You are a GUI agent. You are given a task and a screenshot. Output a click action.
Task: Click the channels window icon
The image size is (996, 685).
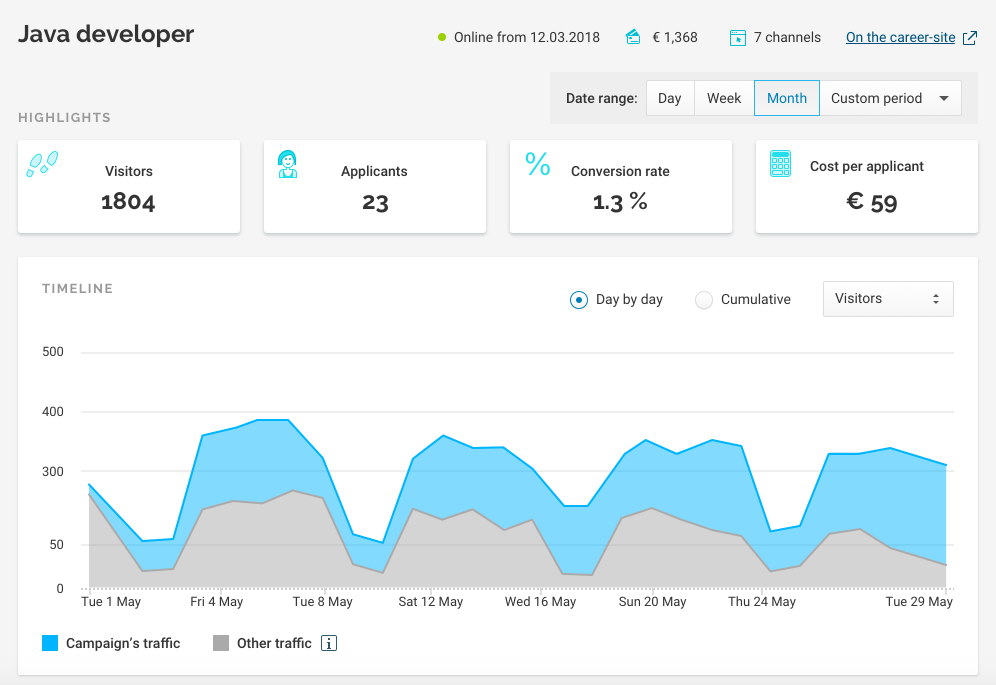tap(738, 38)
